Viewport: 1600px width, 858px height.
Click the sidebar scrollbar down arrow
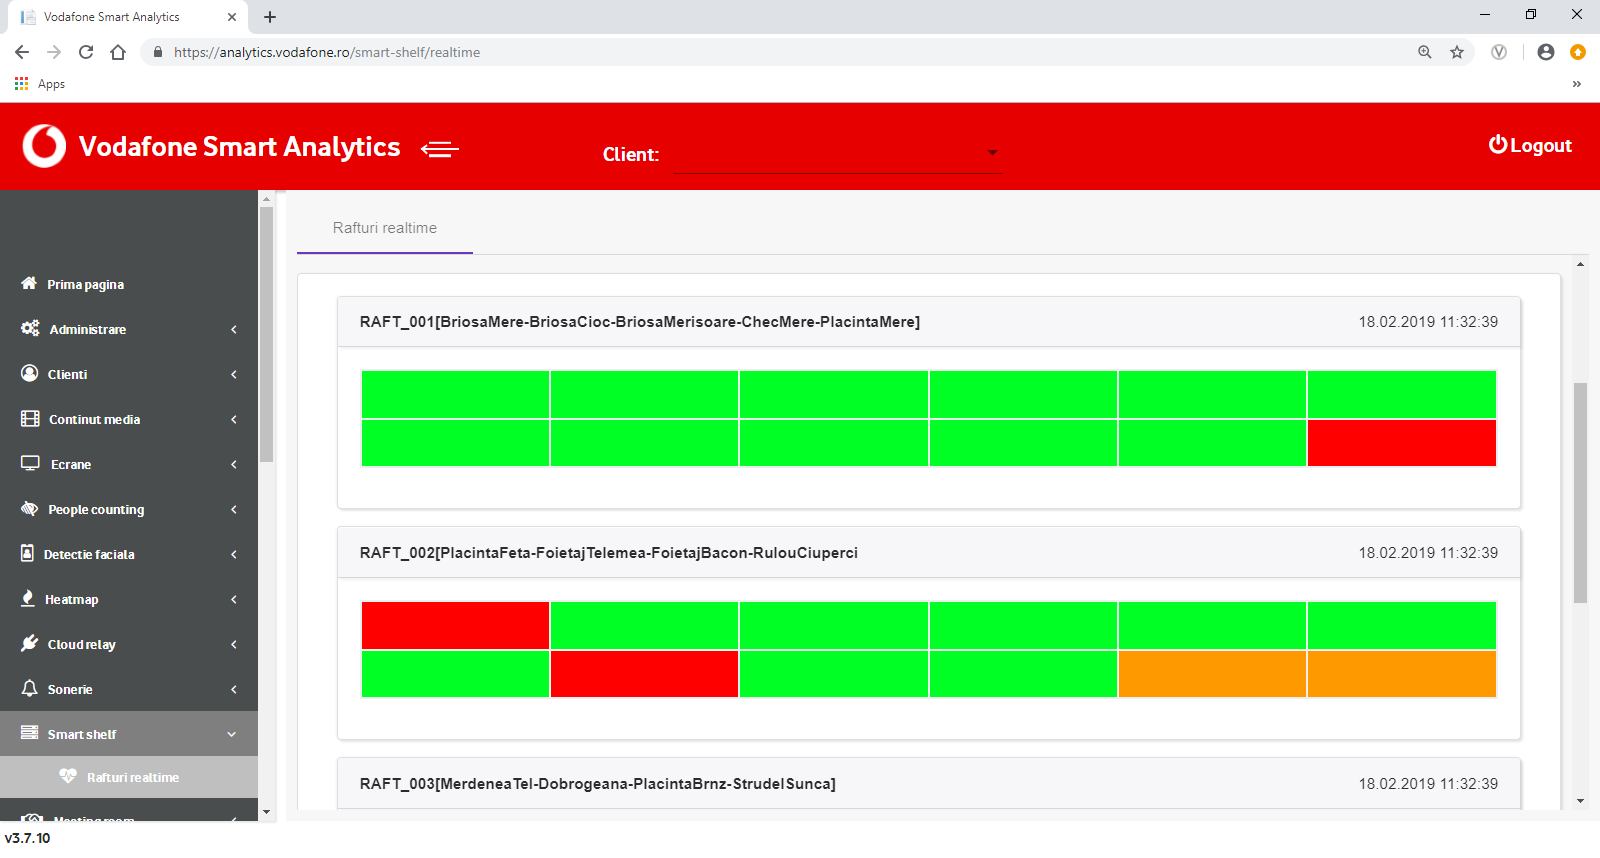(x=266, y=812)
